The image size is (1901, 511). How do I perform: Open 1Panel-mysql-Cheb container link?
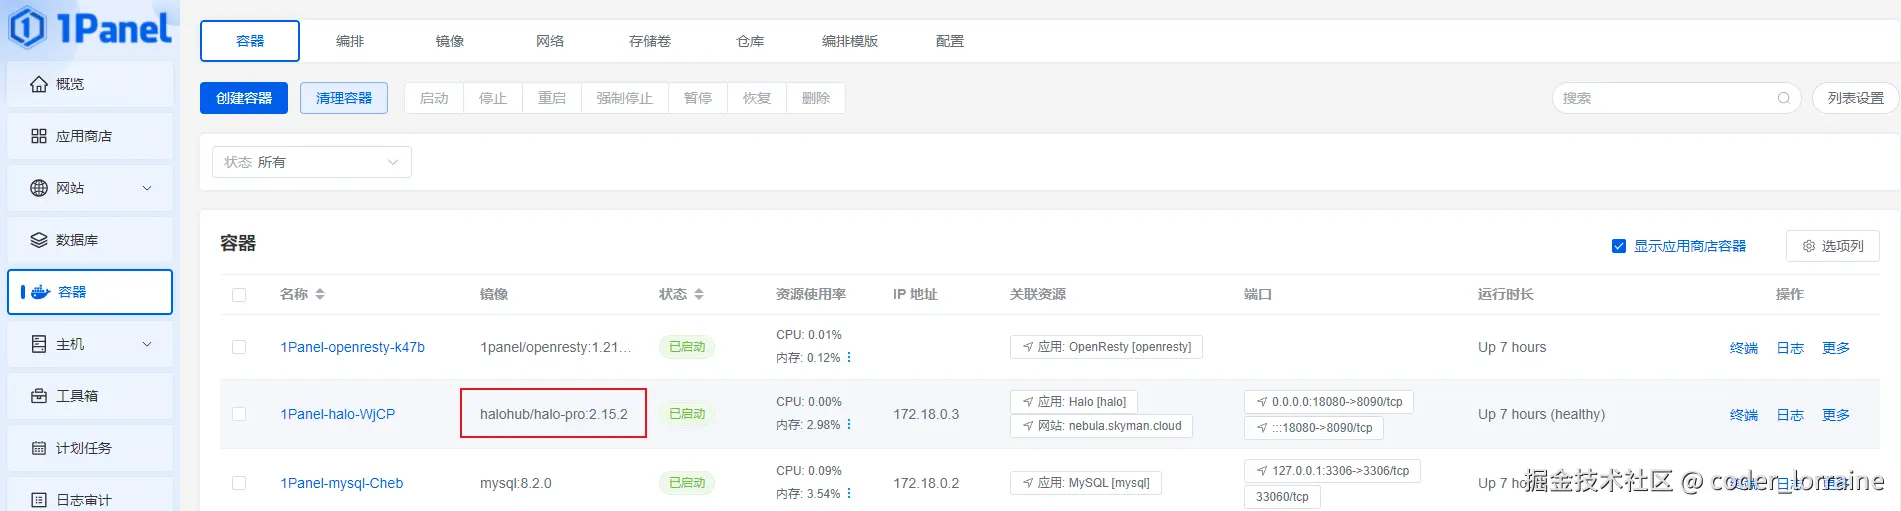(x=342, y=483)
